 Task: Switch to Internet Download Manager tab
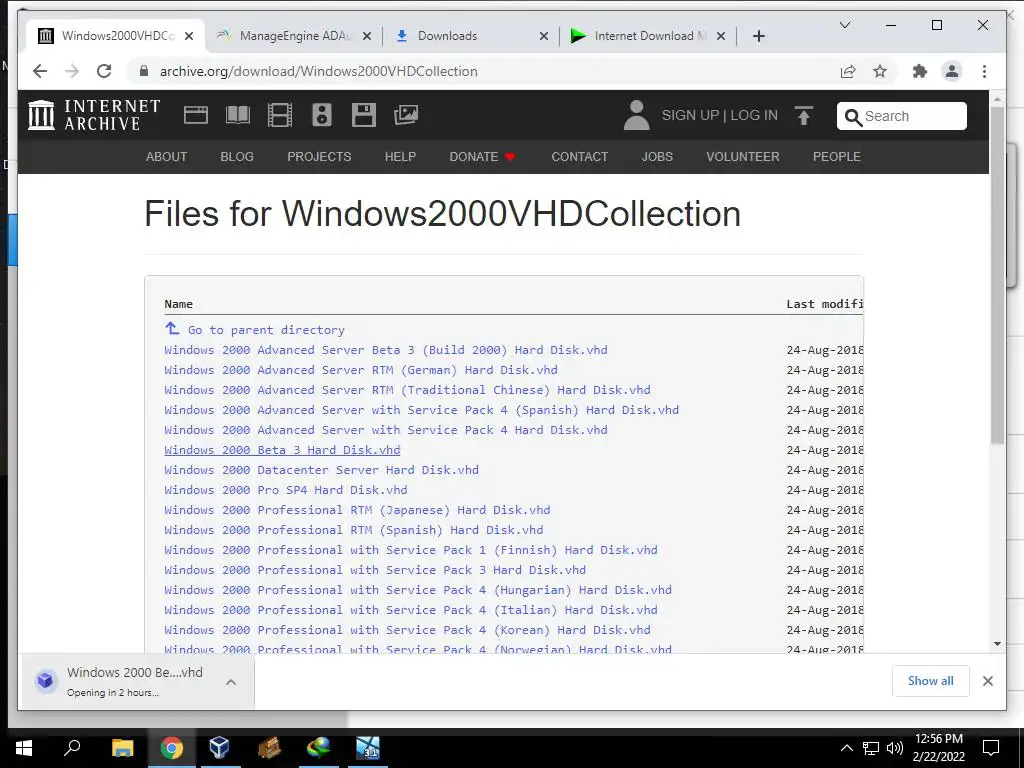(x=647, y=36)
